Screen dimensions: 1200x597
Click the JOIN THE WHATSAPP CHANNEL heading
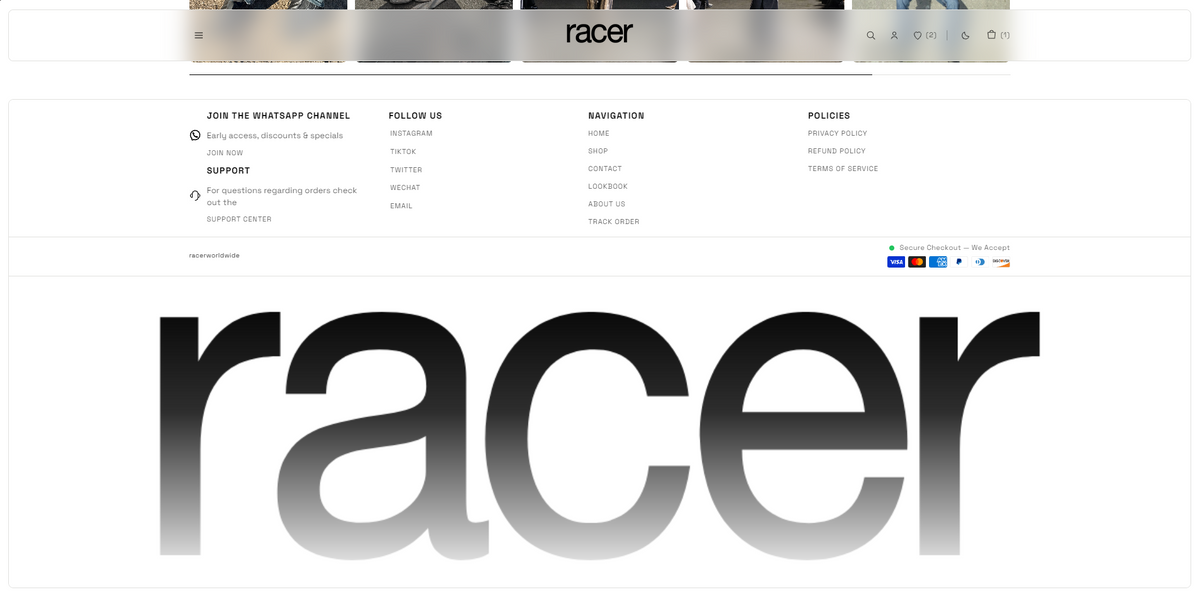click(278, 116)
